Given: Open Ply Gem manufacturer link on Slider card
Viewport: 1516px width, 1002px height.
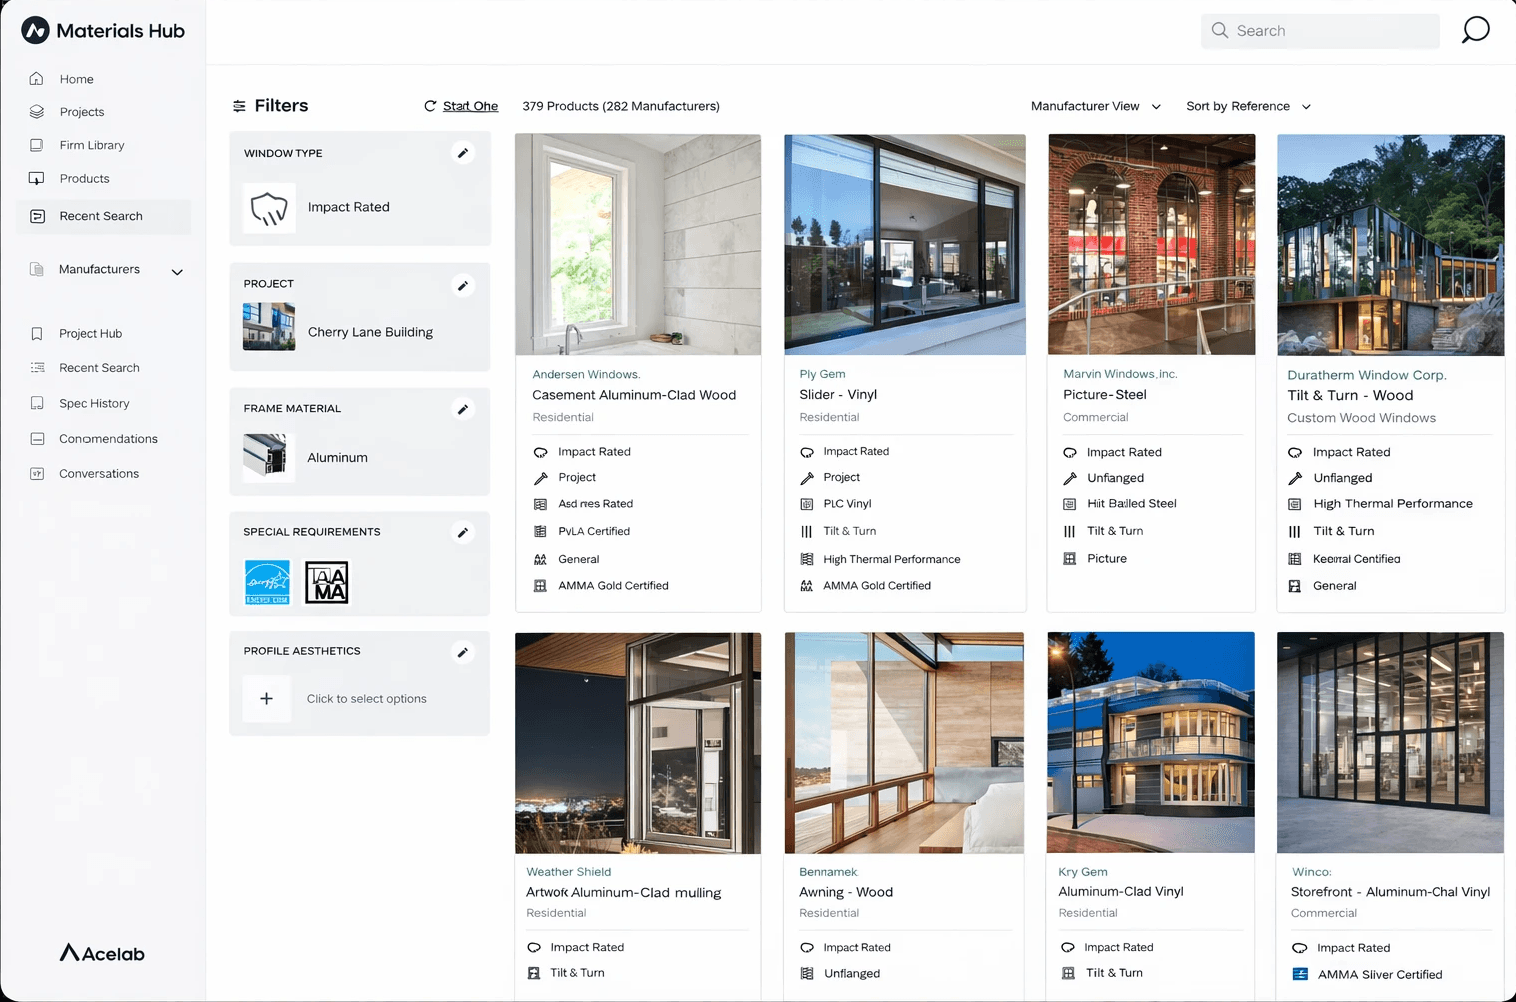Looking at the screenshot, I should pos(822,374).
